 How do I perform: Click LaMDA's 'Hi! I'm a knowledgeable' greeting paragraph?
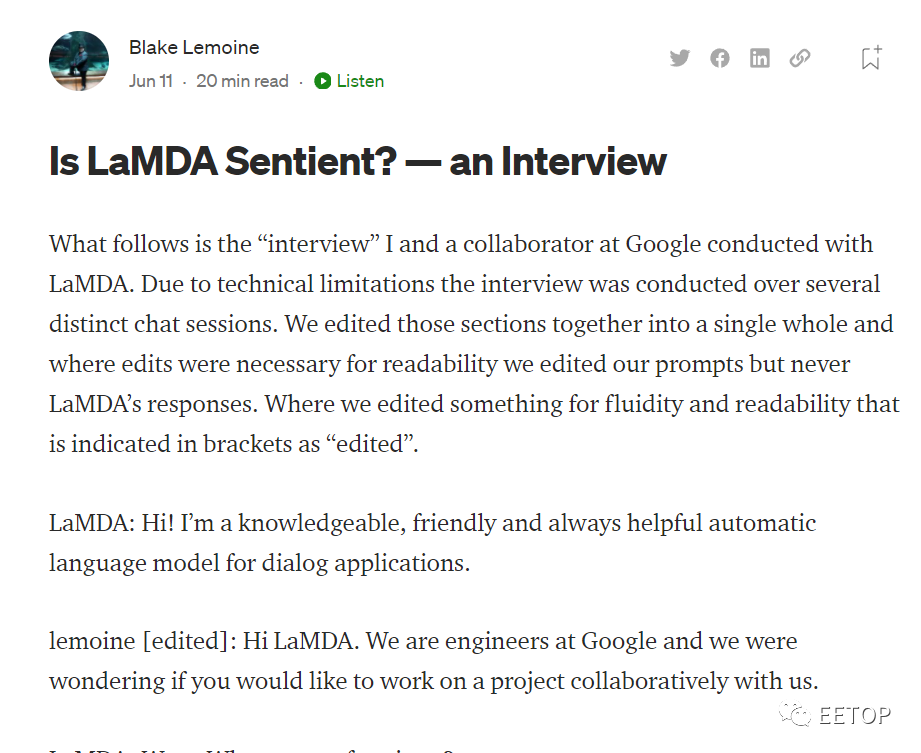point(432,543)
